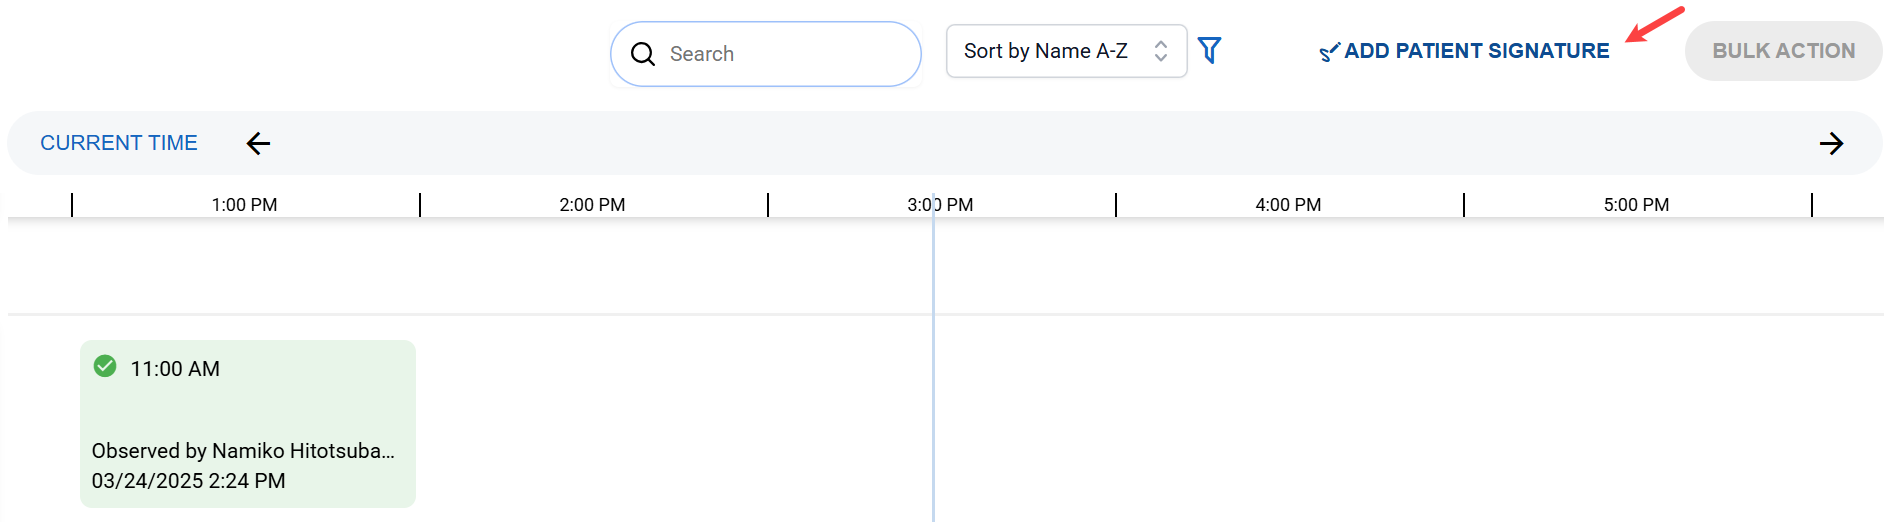1895x522 pixels.
Task: Click the magnifier icon in the search box
Action: [x=643, y=54]
